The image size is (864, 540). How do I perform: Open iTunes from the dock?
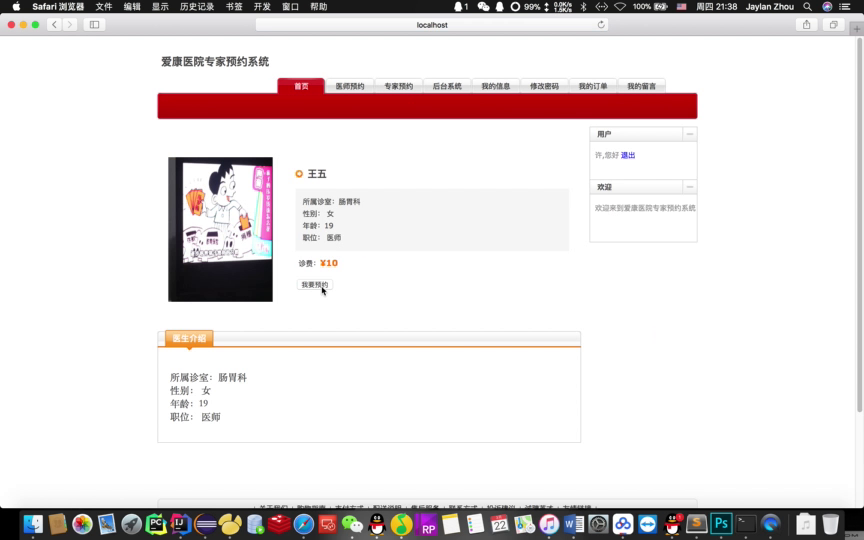pyautogui.click(x=549, y=524)
